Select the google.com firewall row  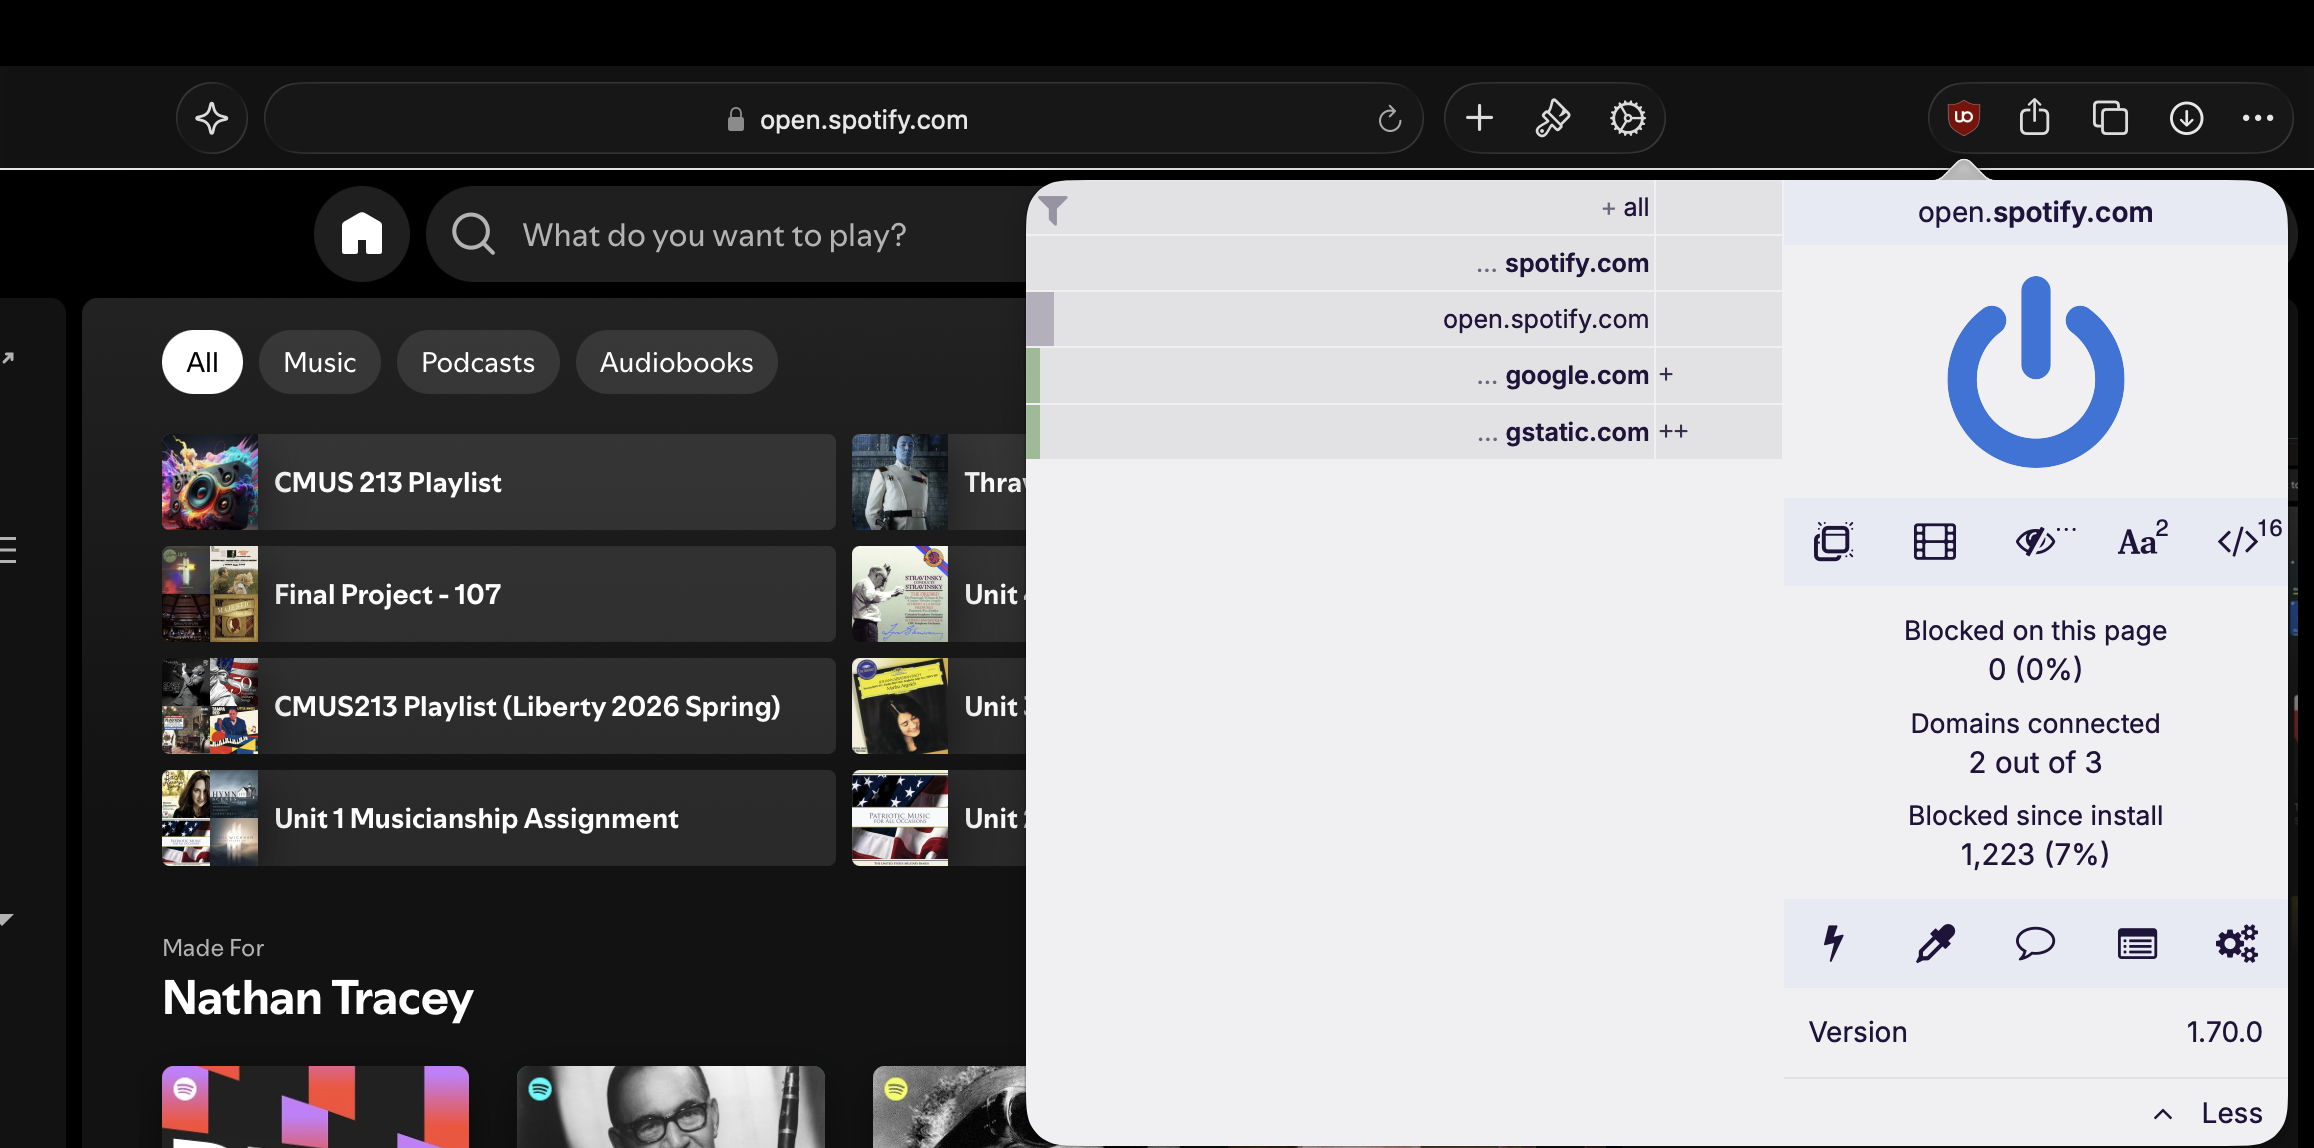point(1404,375)
